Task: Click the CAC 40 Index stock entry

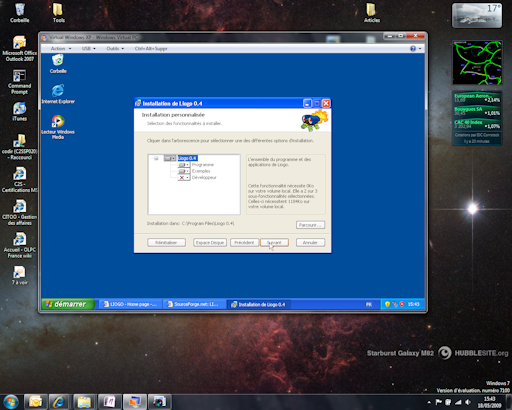Action: 477,124
